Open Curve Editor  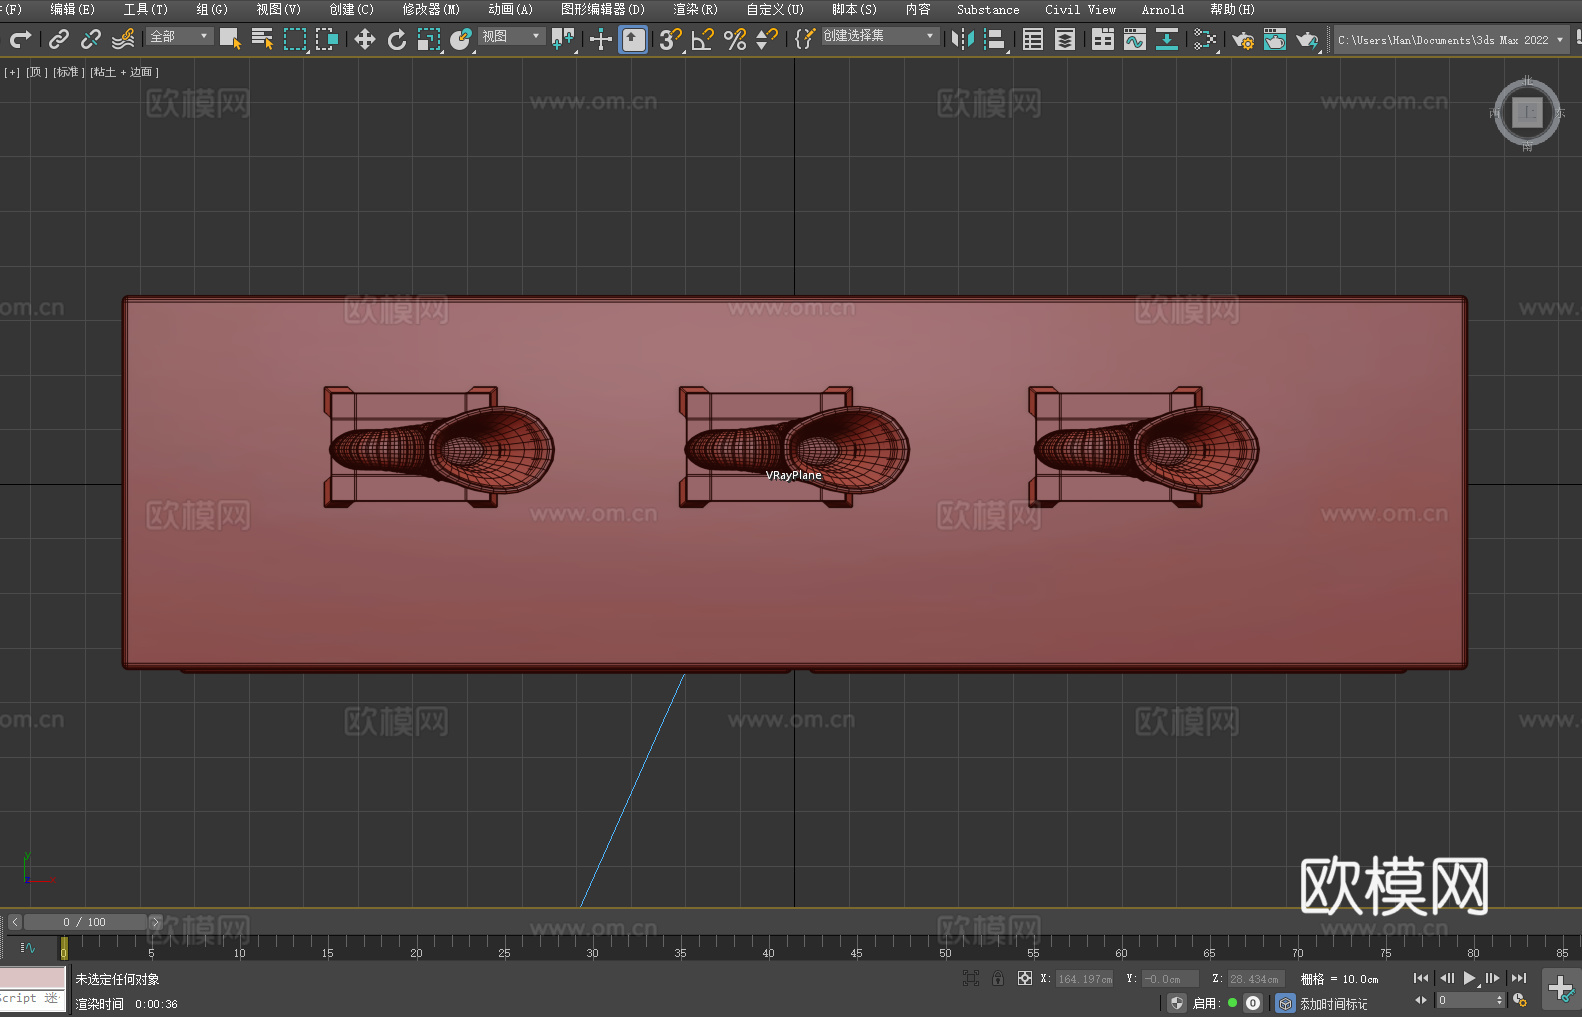click(x=1135, y=39)
